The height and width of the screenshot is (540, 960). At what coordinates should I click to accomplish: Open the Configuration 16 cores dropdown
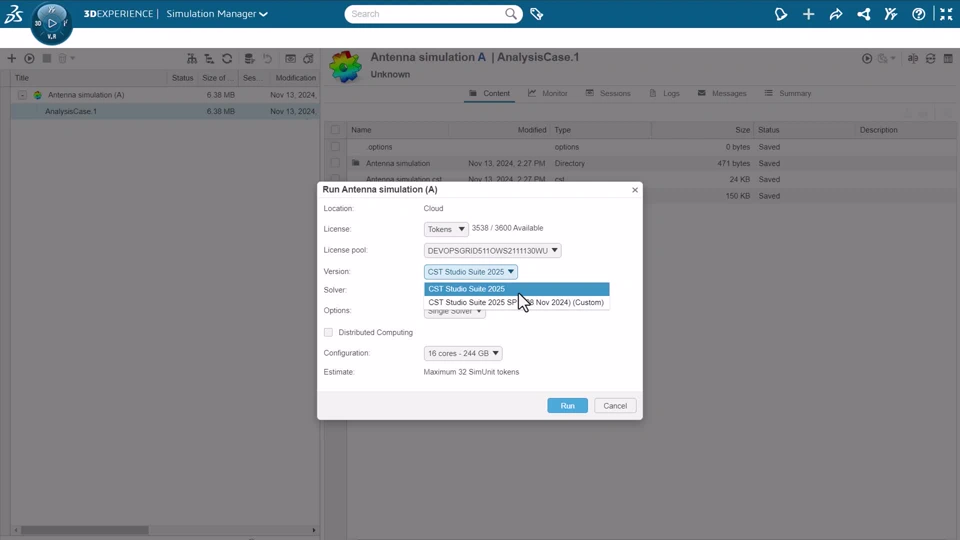pyautogui.click(x=463, y=353)
